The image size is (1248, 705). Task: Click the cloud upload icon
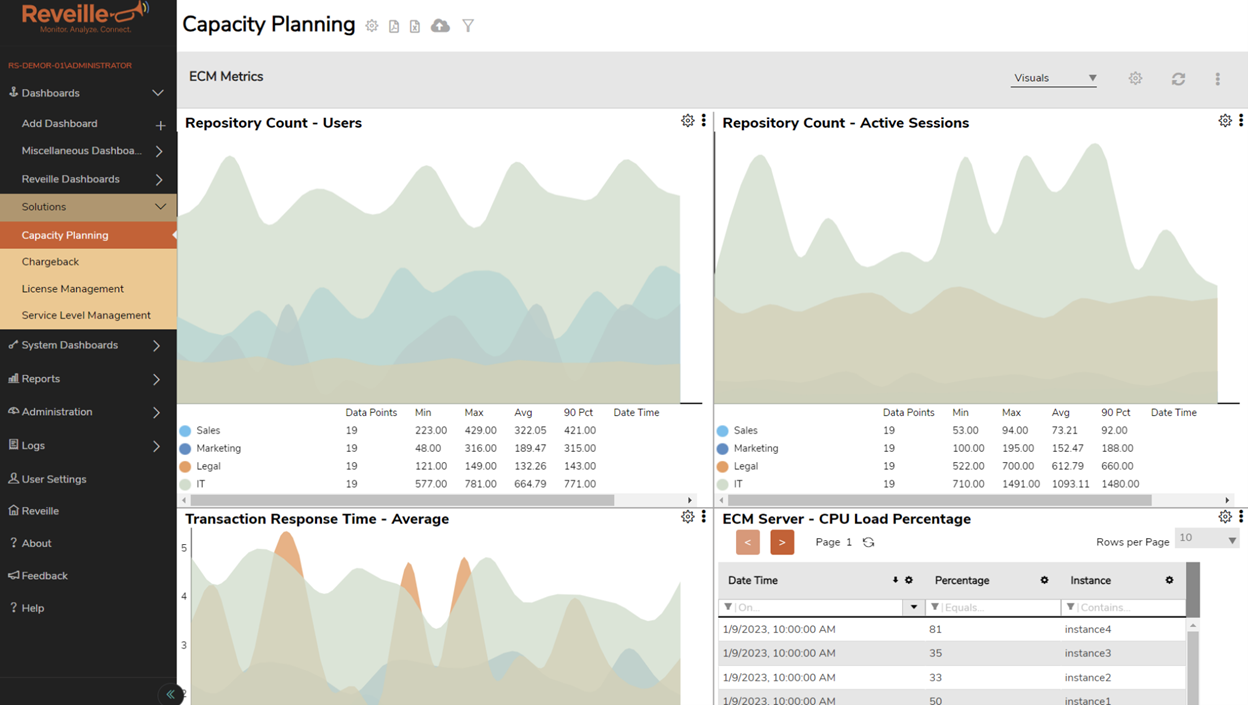pyautogui.click(x=440, y=26)
